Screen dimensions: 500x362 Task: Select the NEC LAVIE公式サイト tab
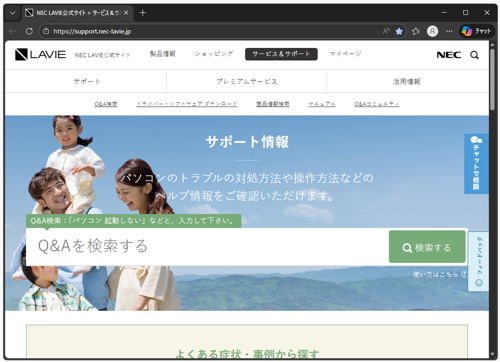tap(78, 13)
